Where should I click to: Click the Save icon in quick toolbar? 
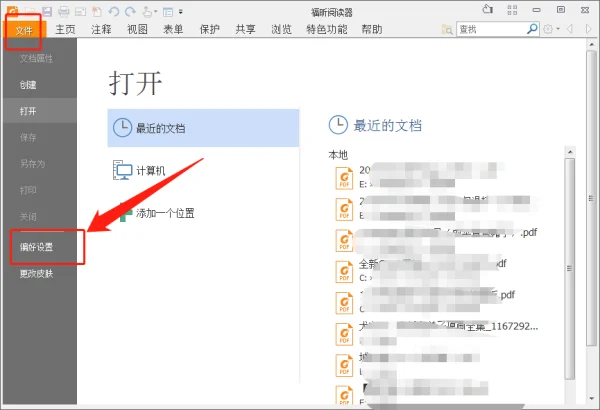(47, 11)
